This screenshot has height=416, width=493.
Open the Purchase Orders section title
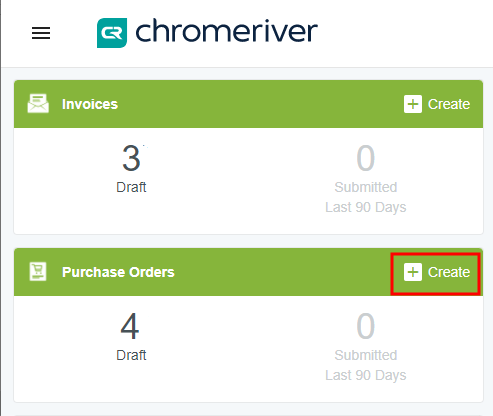(118, 272)
